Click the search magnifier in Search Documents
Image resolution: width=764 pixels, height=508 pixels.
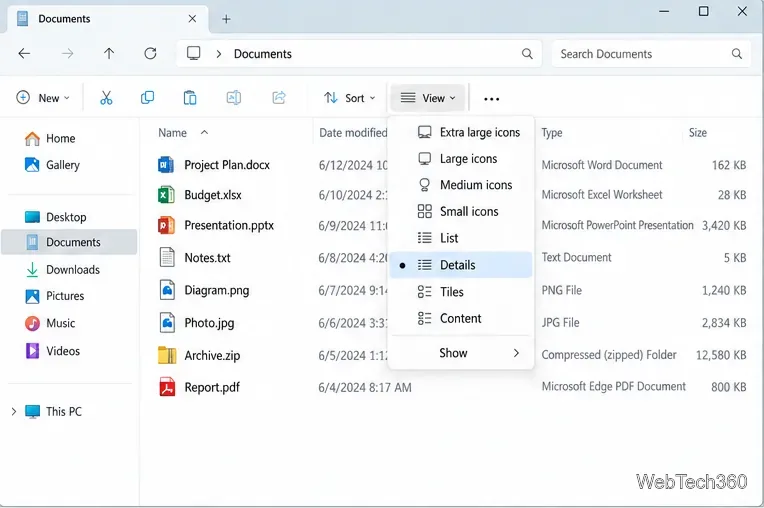click(x=737, y=54)
